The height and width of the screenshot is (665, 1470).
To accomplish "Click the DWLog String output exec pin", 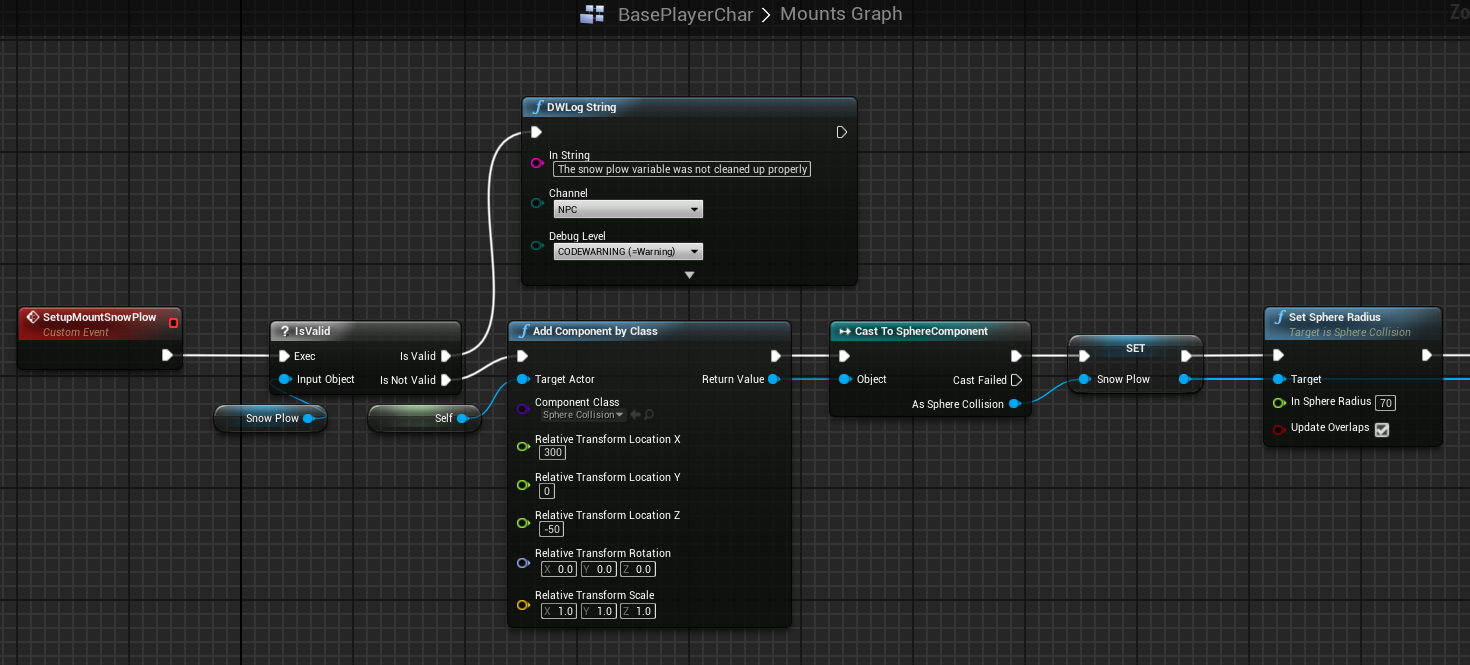I will pos(841,132).
